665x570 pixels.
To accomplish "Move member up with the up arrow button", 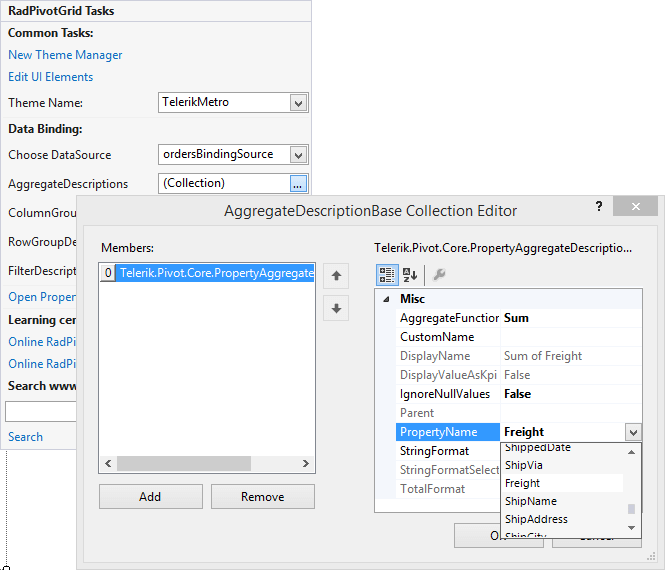I will pyautogui.click(x=336, y=276).
